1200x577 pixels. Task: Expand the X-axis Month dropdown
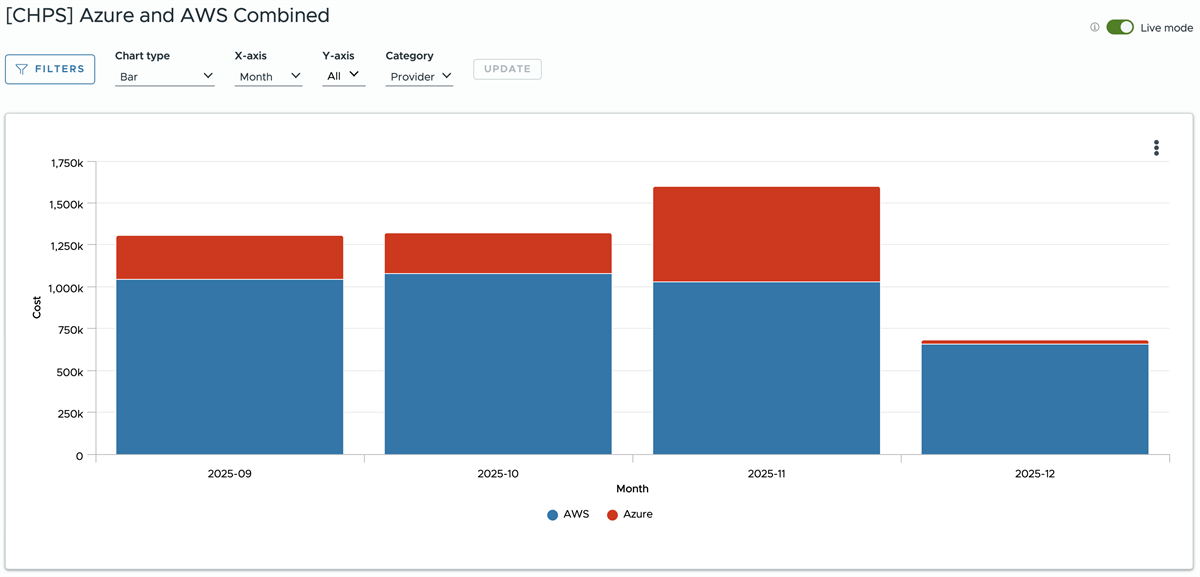coord(269,76)
